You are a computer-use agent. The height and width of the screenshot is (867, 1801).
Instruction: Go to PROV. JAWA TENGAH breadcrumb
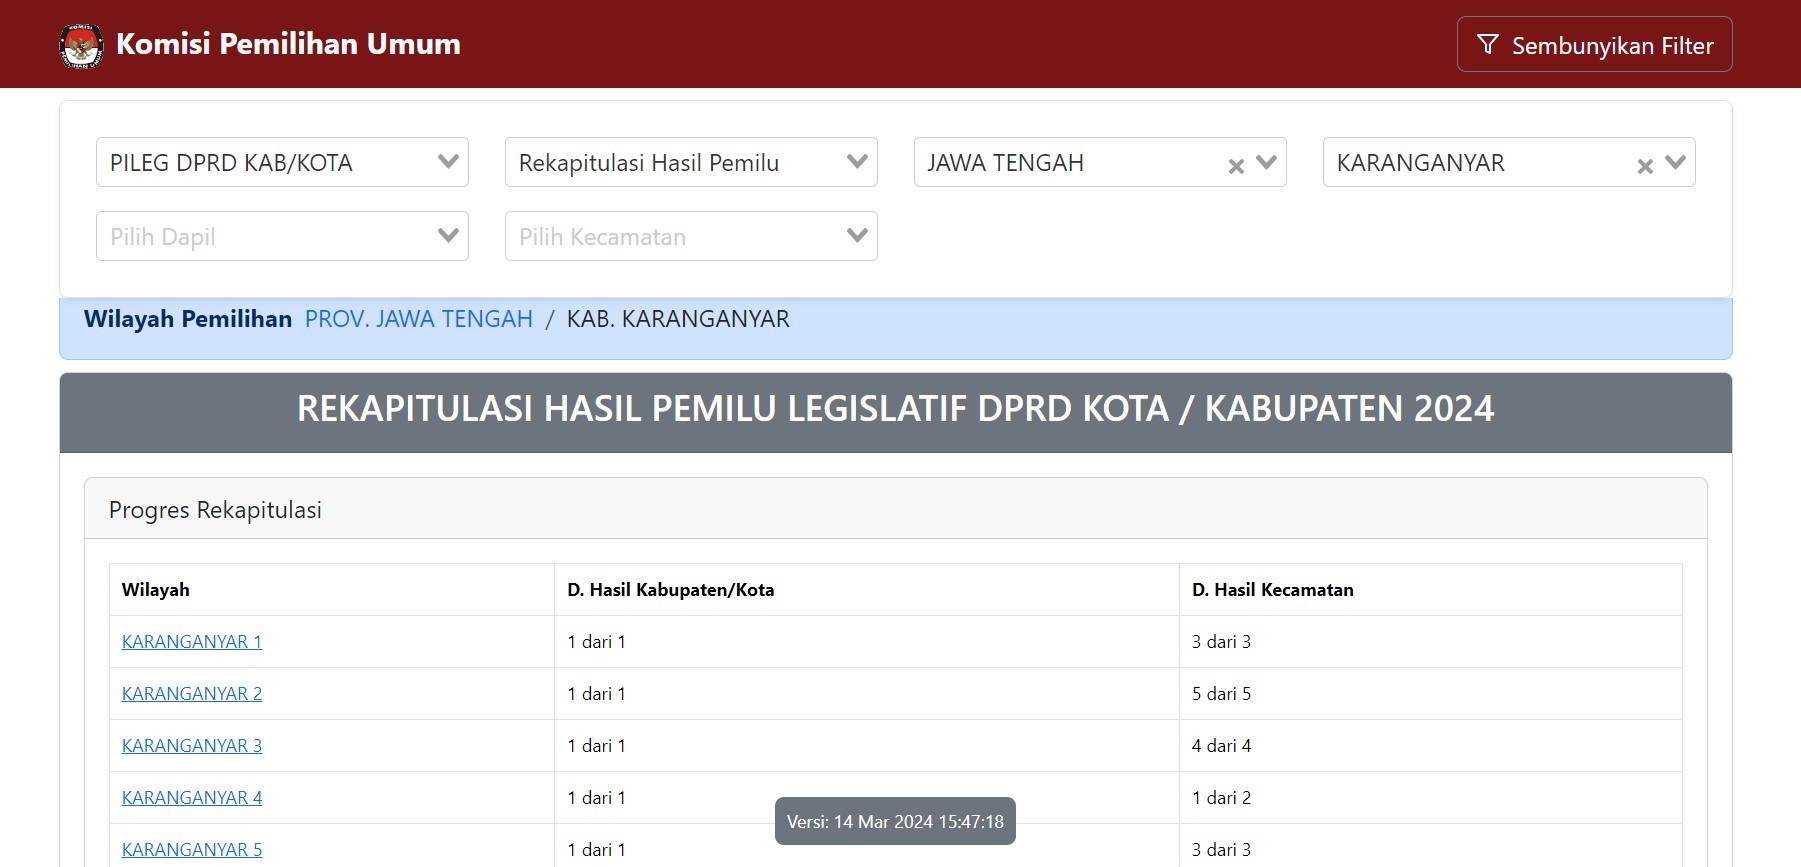click(418, 319)
